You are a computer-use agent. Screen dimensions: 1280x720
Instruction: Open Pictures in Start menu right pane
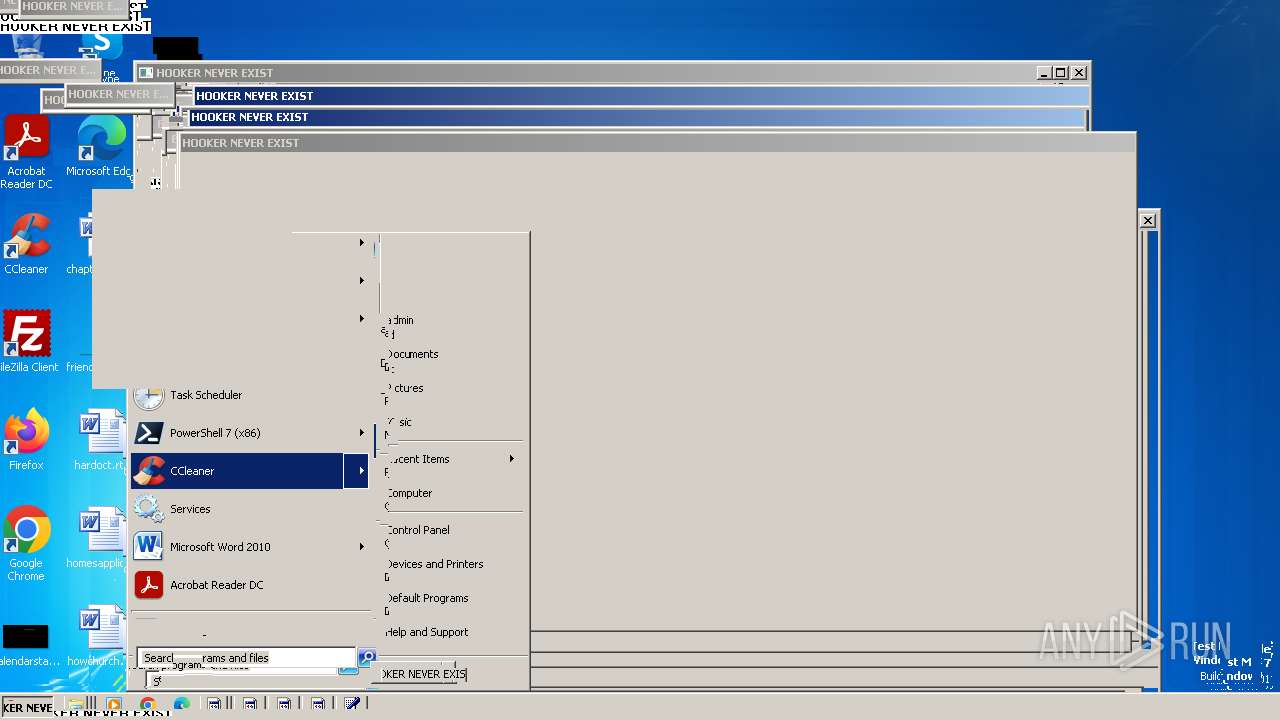coord(404,388)
